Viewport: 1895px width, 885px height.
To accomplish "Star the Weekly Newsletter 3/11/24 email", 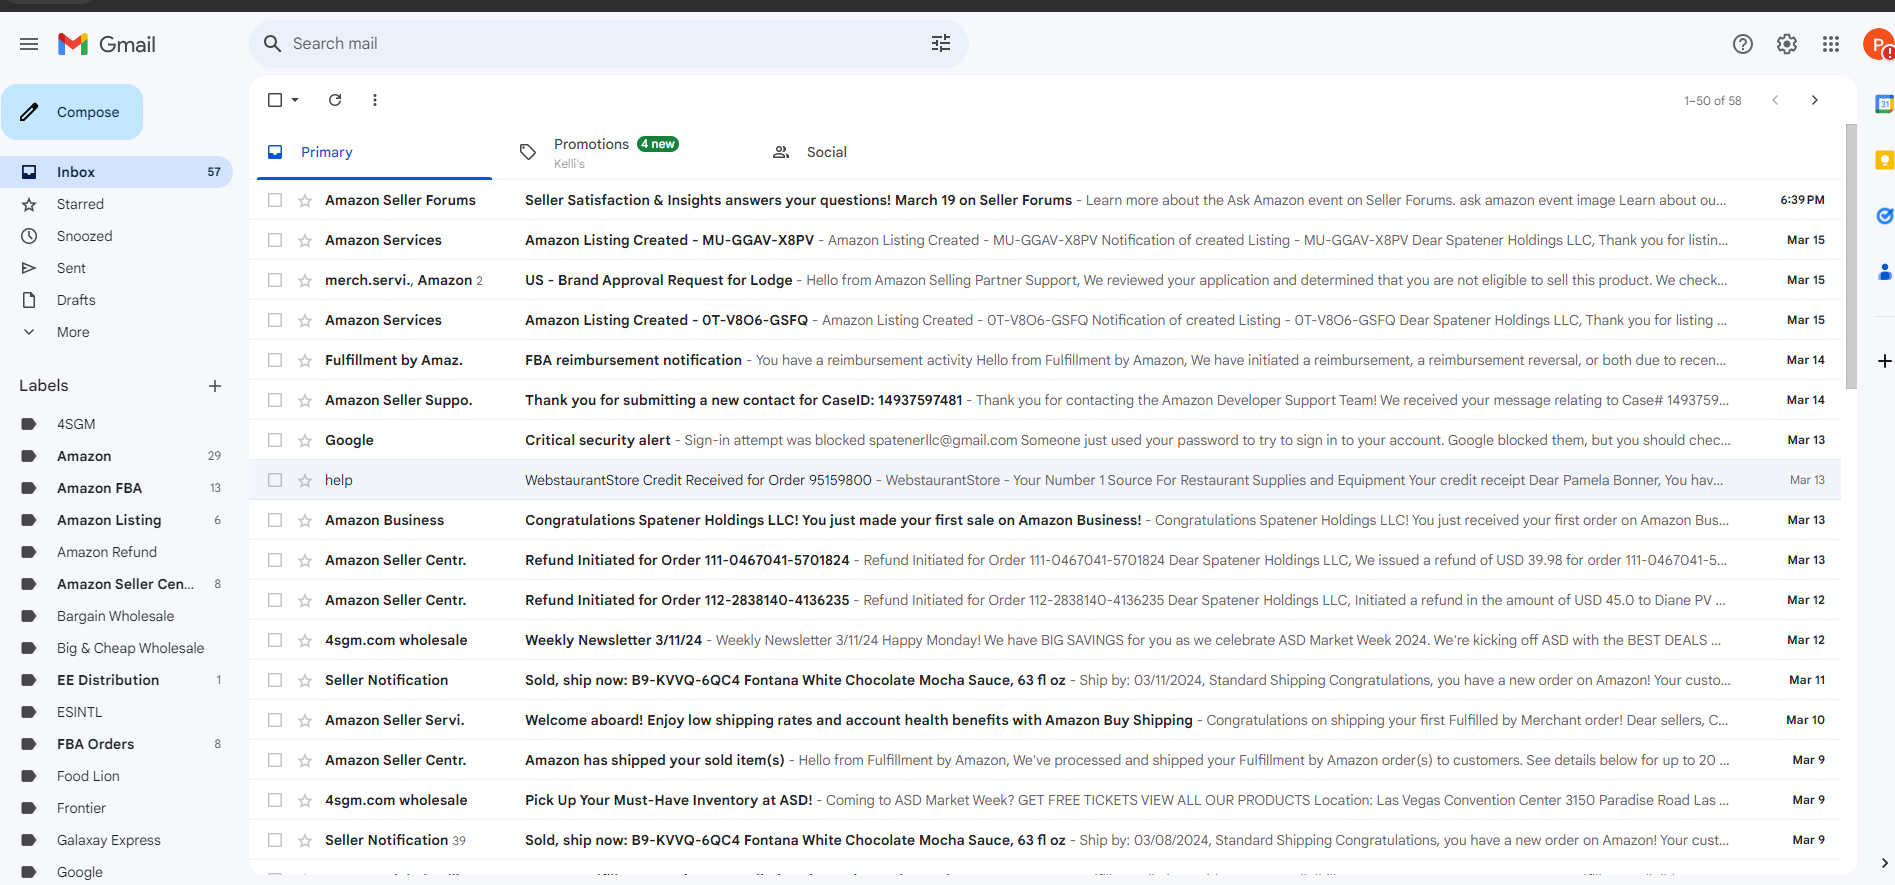I will [305, 640].
